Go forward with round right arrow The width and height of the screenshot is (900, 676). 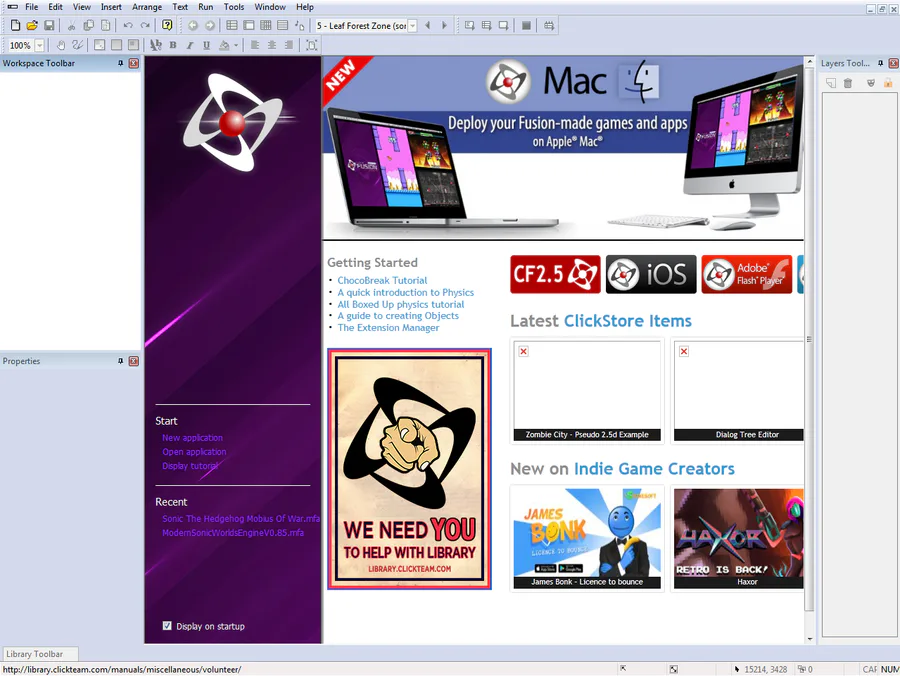pyautogui.click(x=210, y=25)
